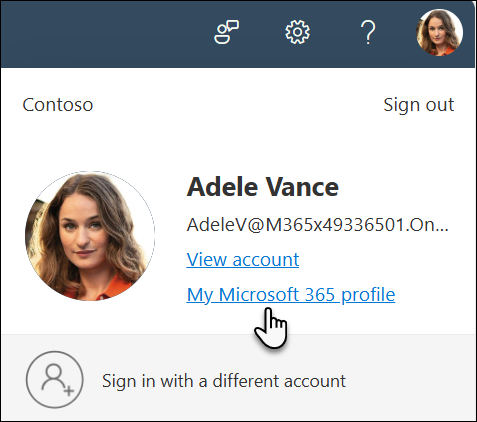Select Sign in with a different account
The image size is (477, 422).
click(224, 381)
